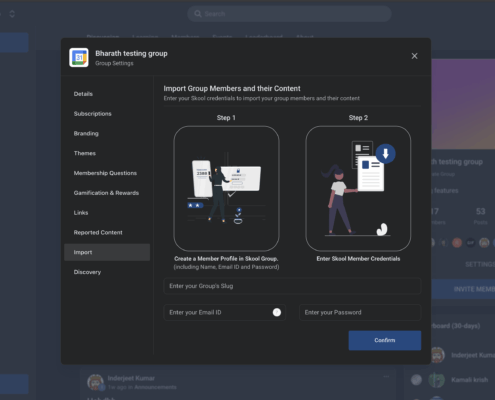This screenshot has width=495, height=400.
Task: Click the group switcher up-down arrows
Action: click(x=12, y=14)
